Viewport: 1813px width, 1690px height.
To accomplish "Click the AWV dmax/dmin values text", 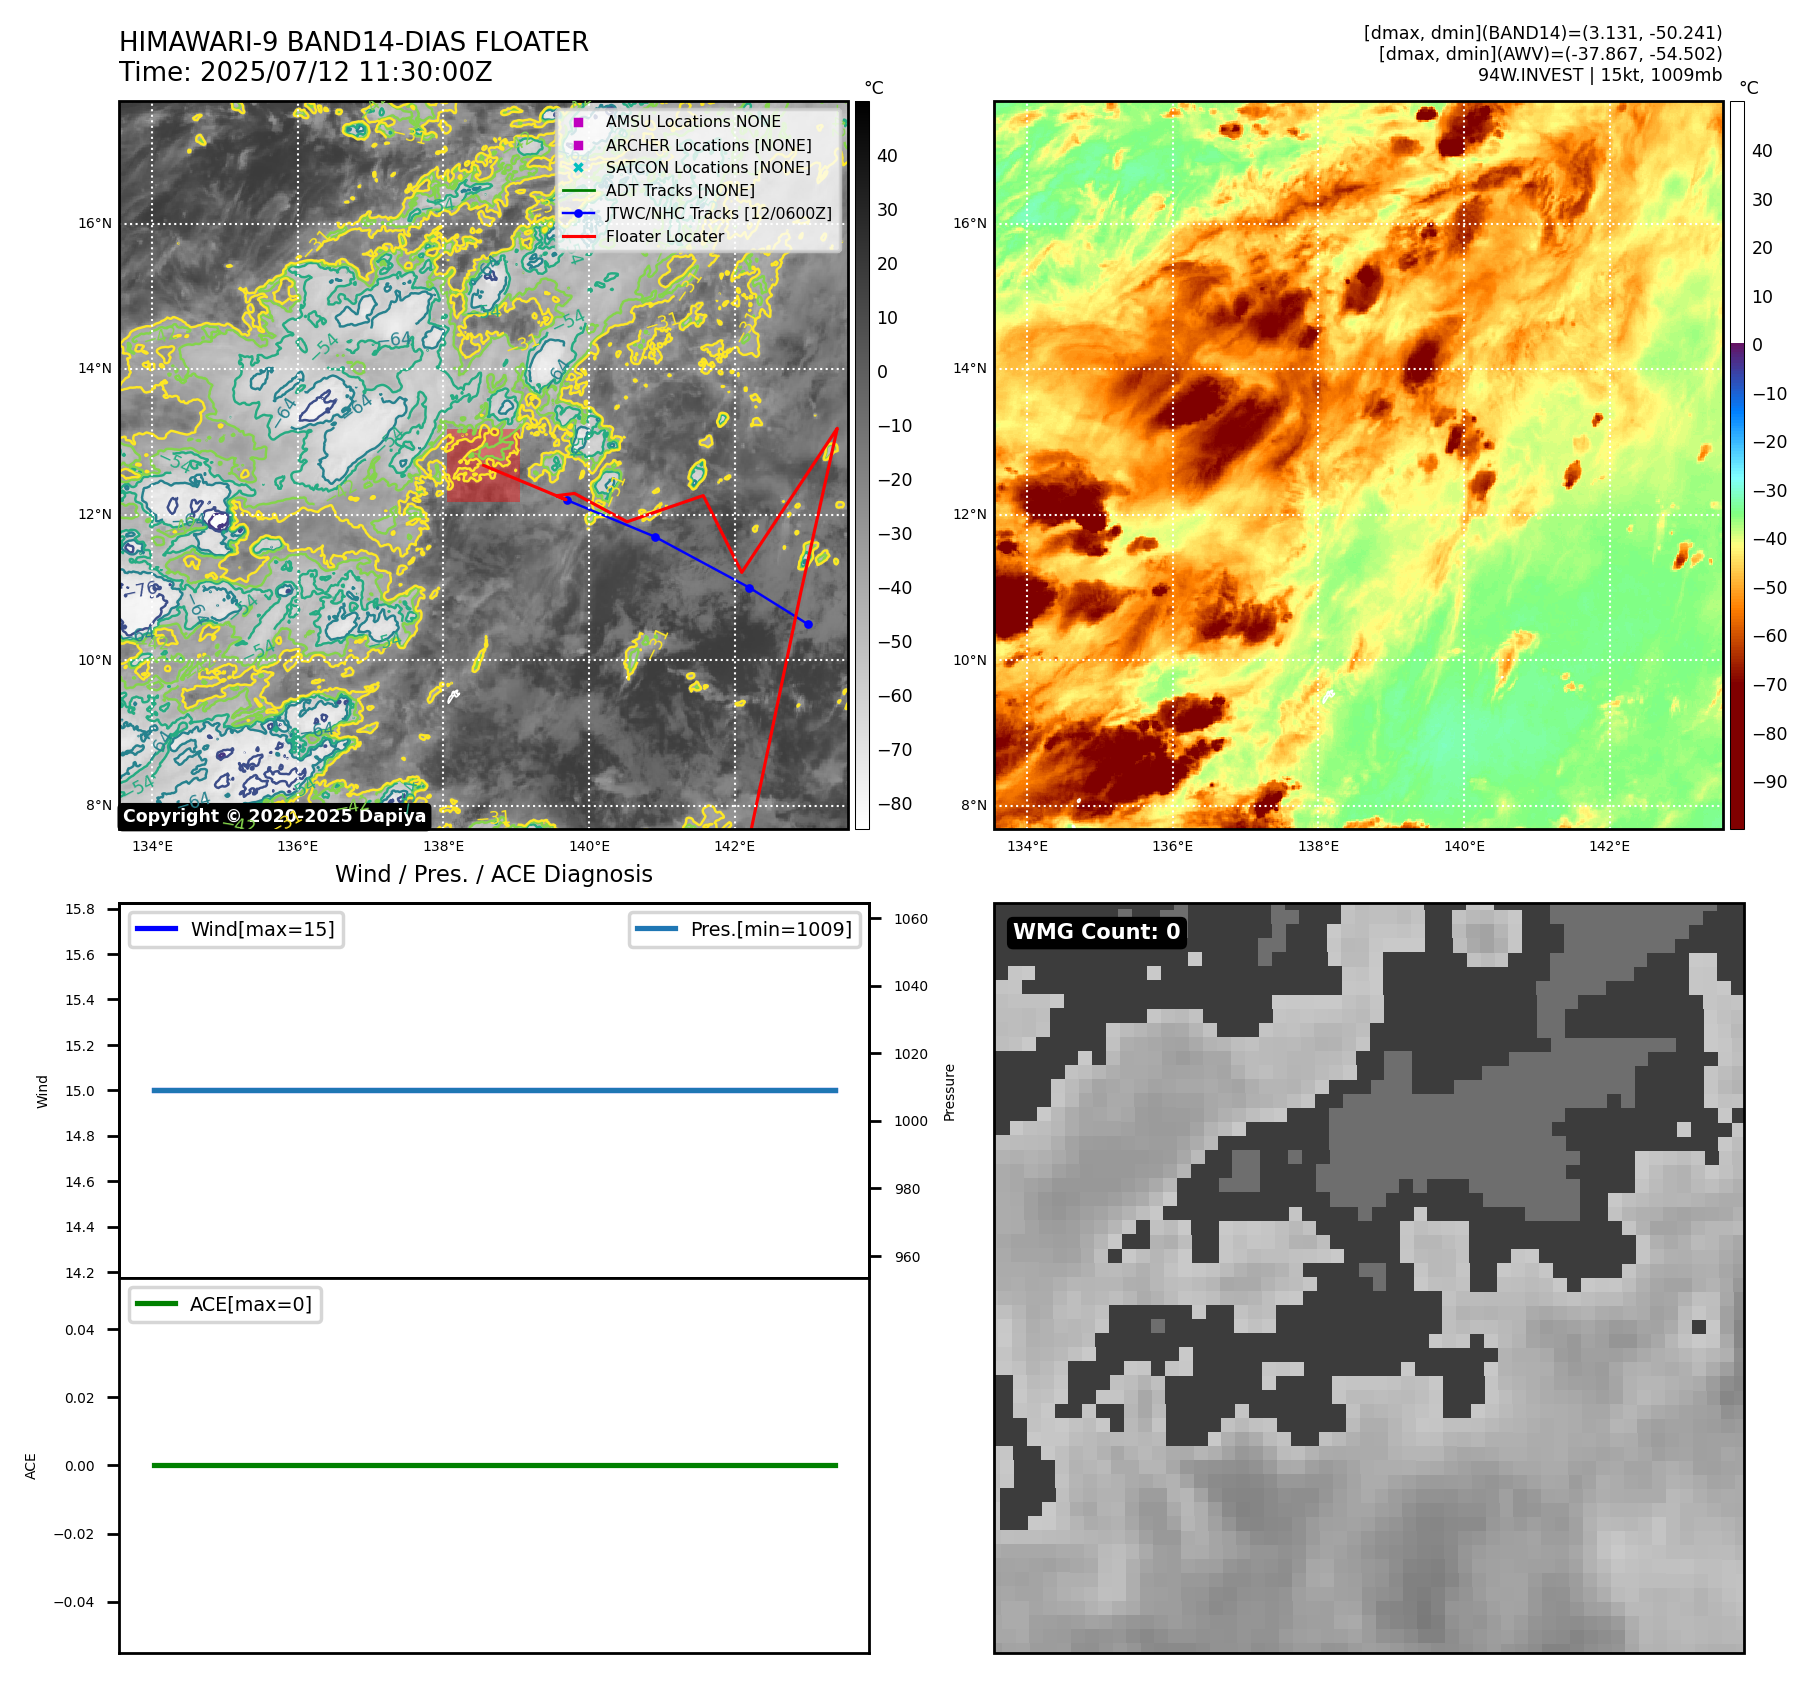I will (x=1550, y=54).
